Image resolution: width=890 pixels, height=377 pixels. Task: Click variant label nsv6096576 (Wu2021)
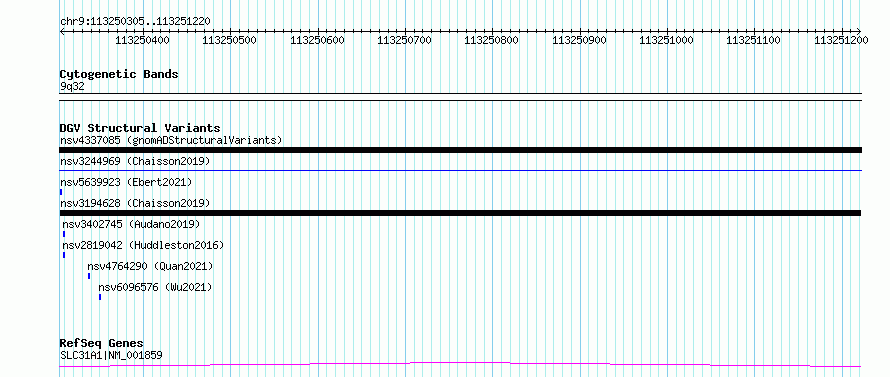(155, 287)
